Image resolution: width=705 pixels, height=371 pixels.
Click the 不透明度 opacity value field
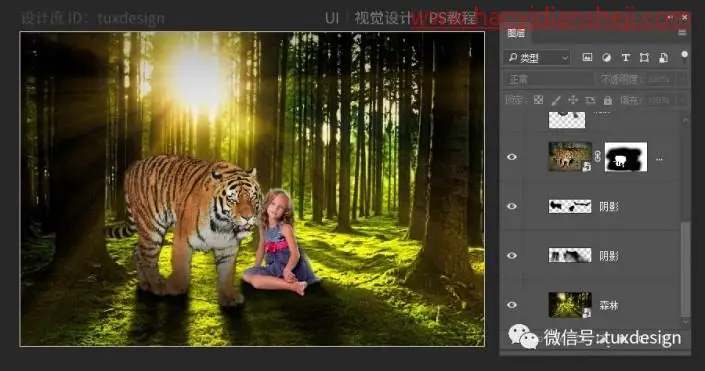(x=660, y=80)
